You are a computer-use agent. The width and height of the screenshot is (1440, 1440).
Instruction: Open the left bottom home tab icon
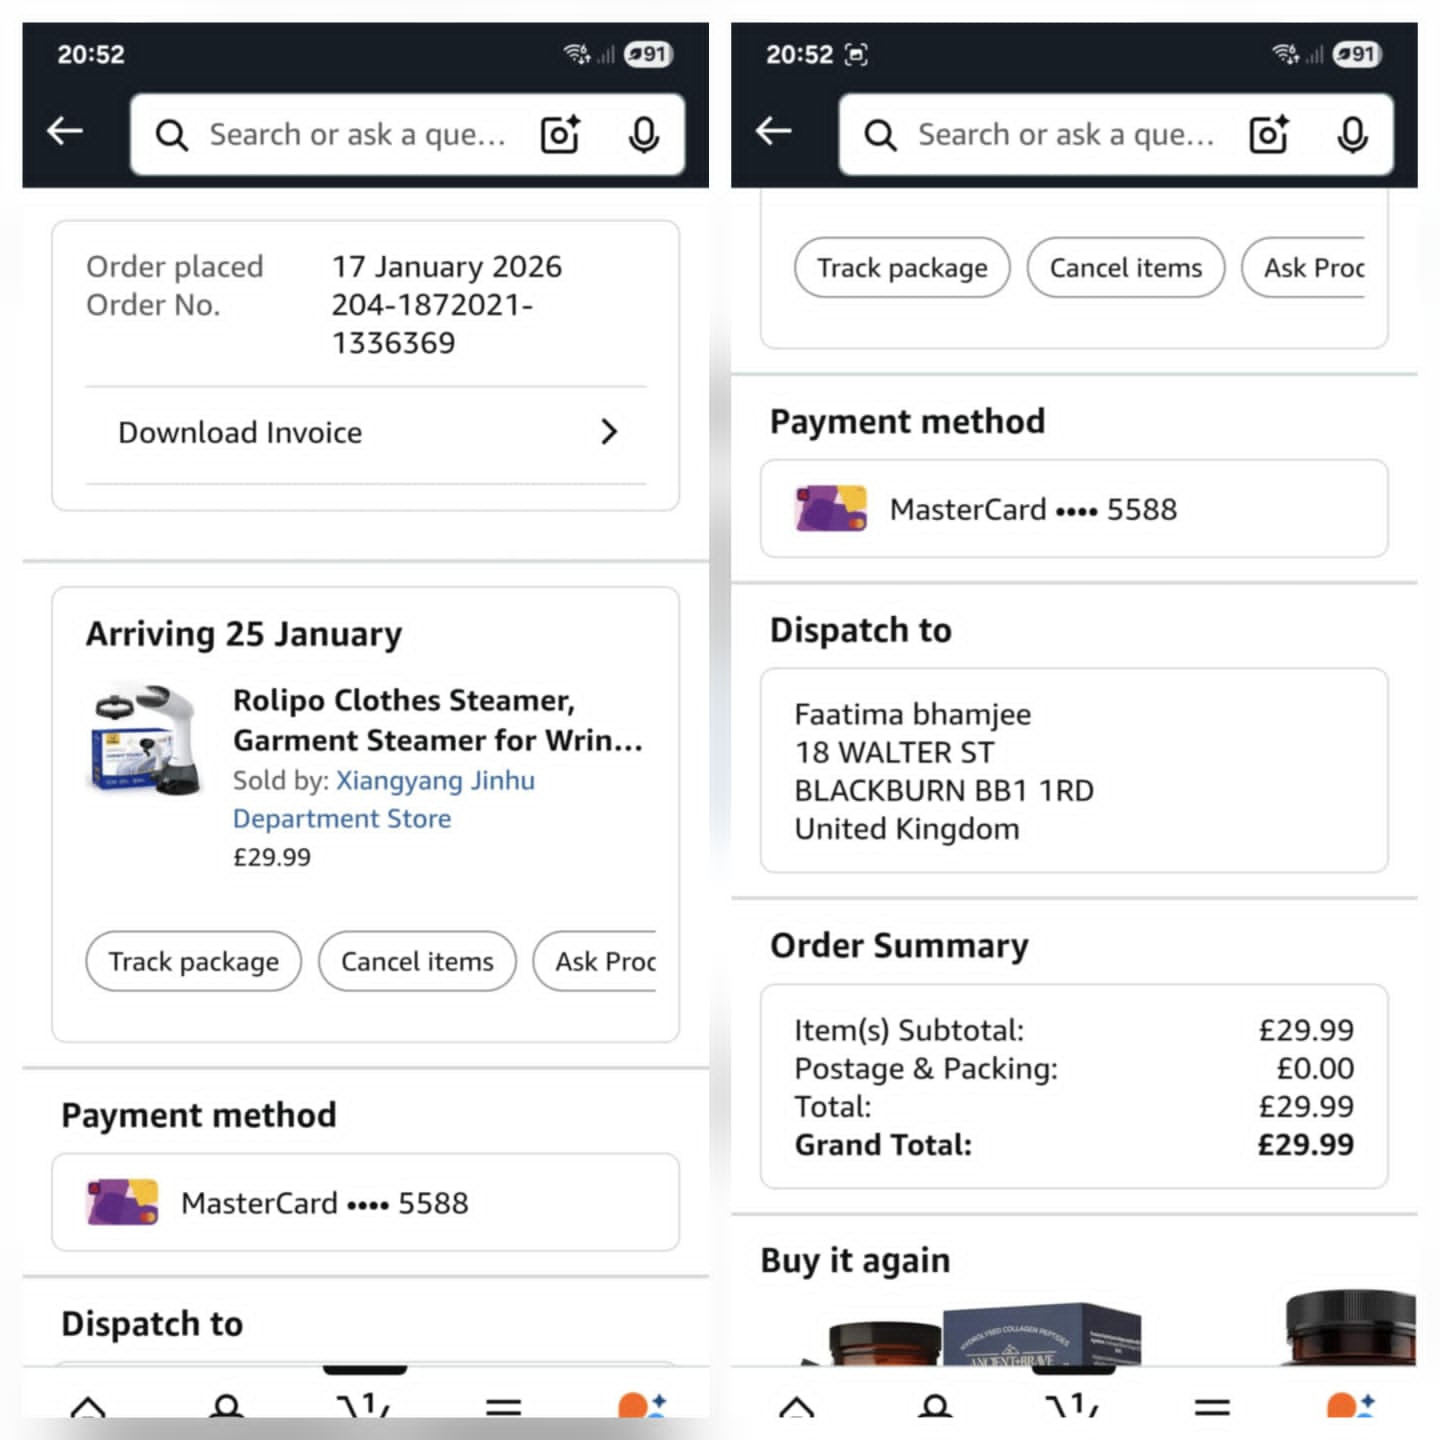(88, 1406)
